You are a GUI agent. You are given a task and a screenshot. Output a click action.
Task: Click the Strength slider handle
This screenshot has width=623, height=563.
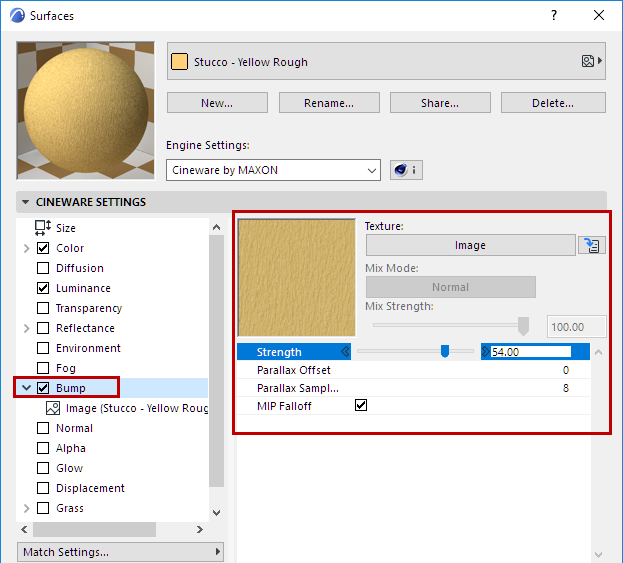tap(445, 351)
